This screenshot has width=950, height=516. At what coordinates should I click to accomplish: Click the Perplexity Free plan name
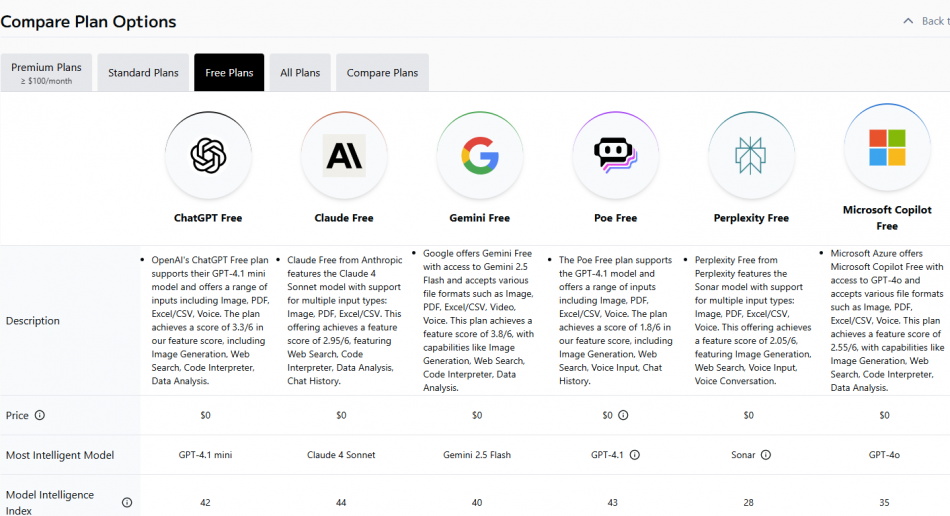[x=751, y=218]
